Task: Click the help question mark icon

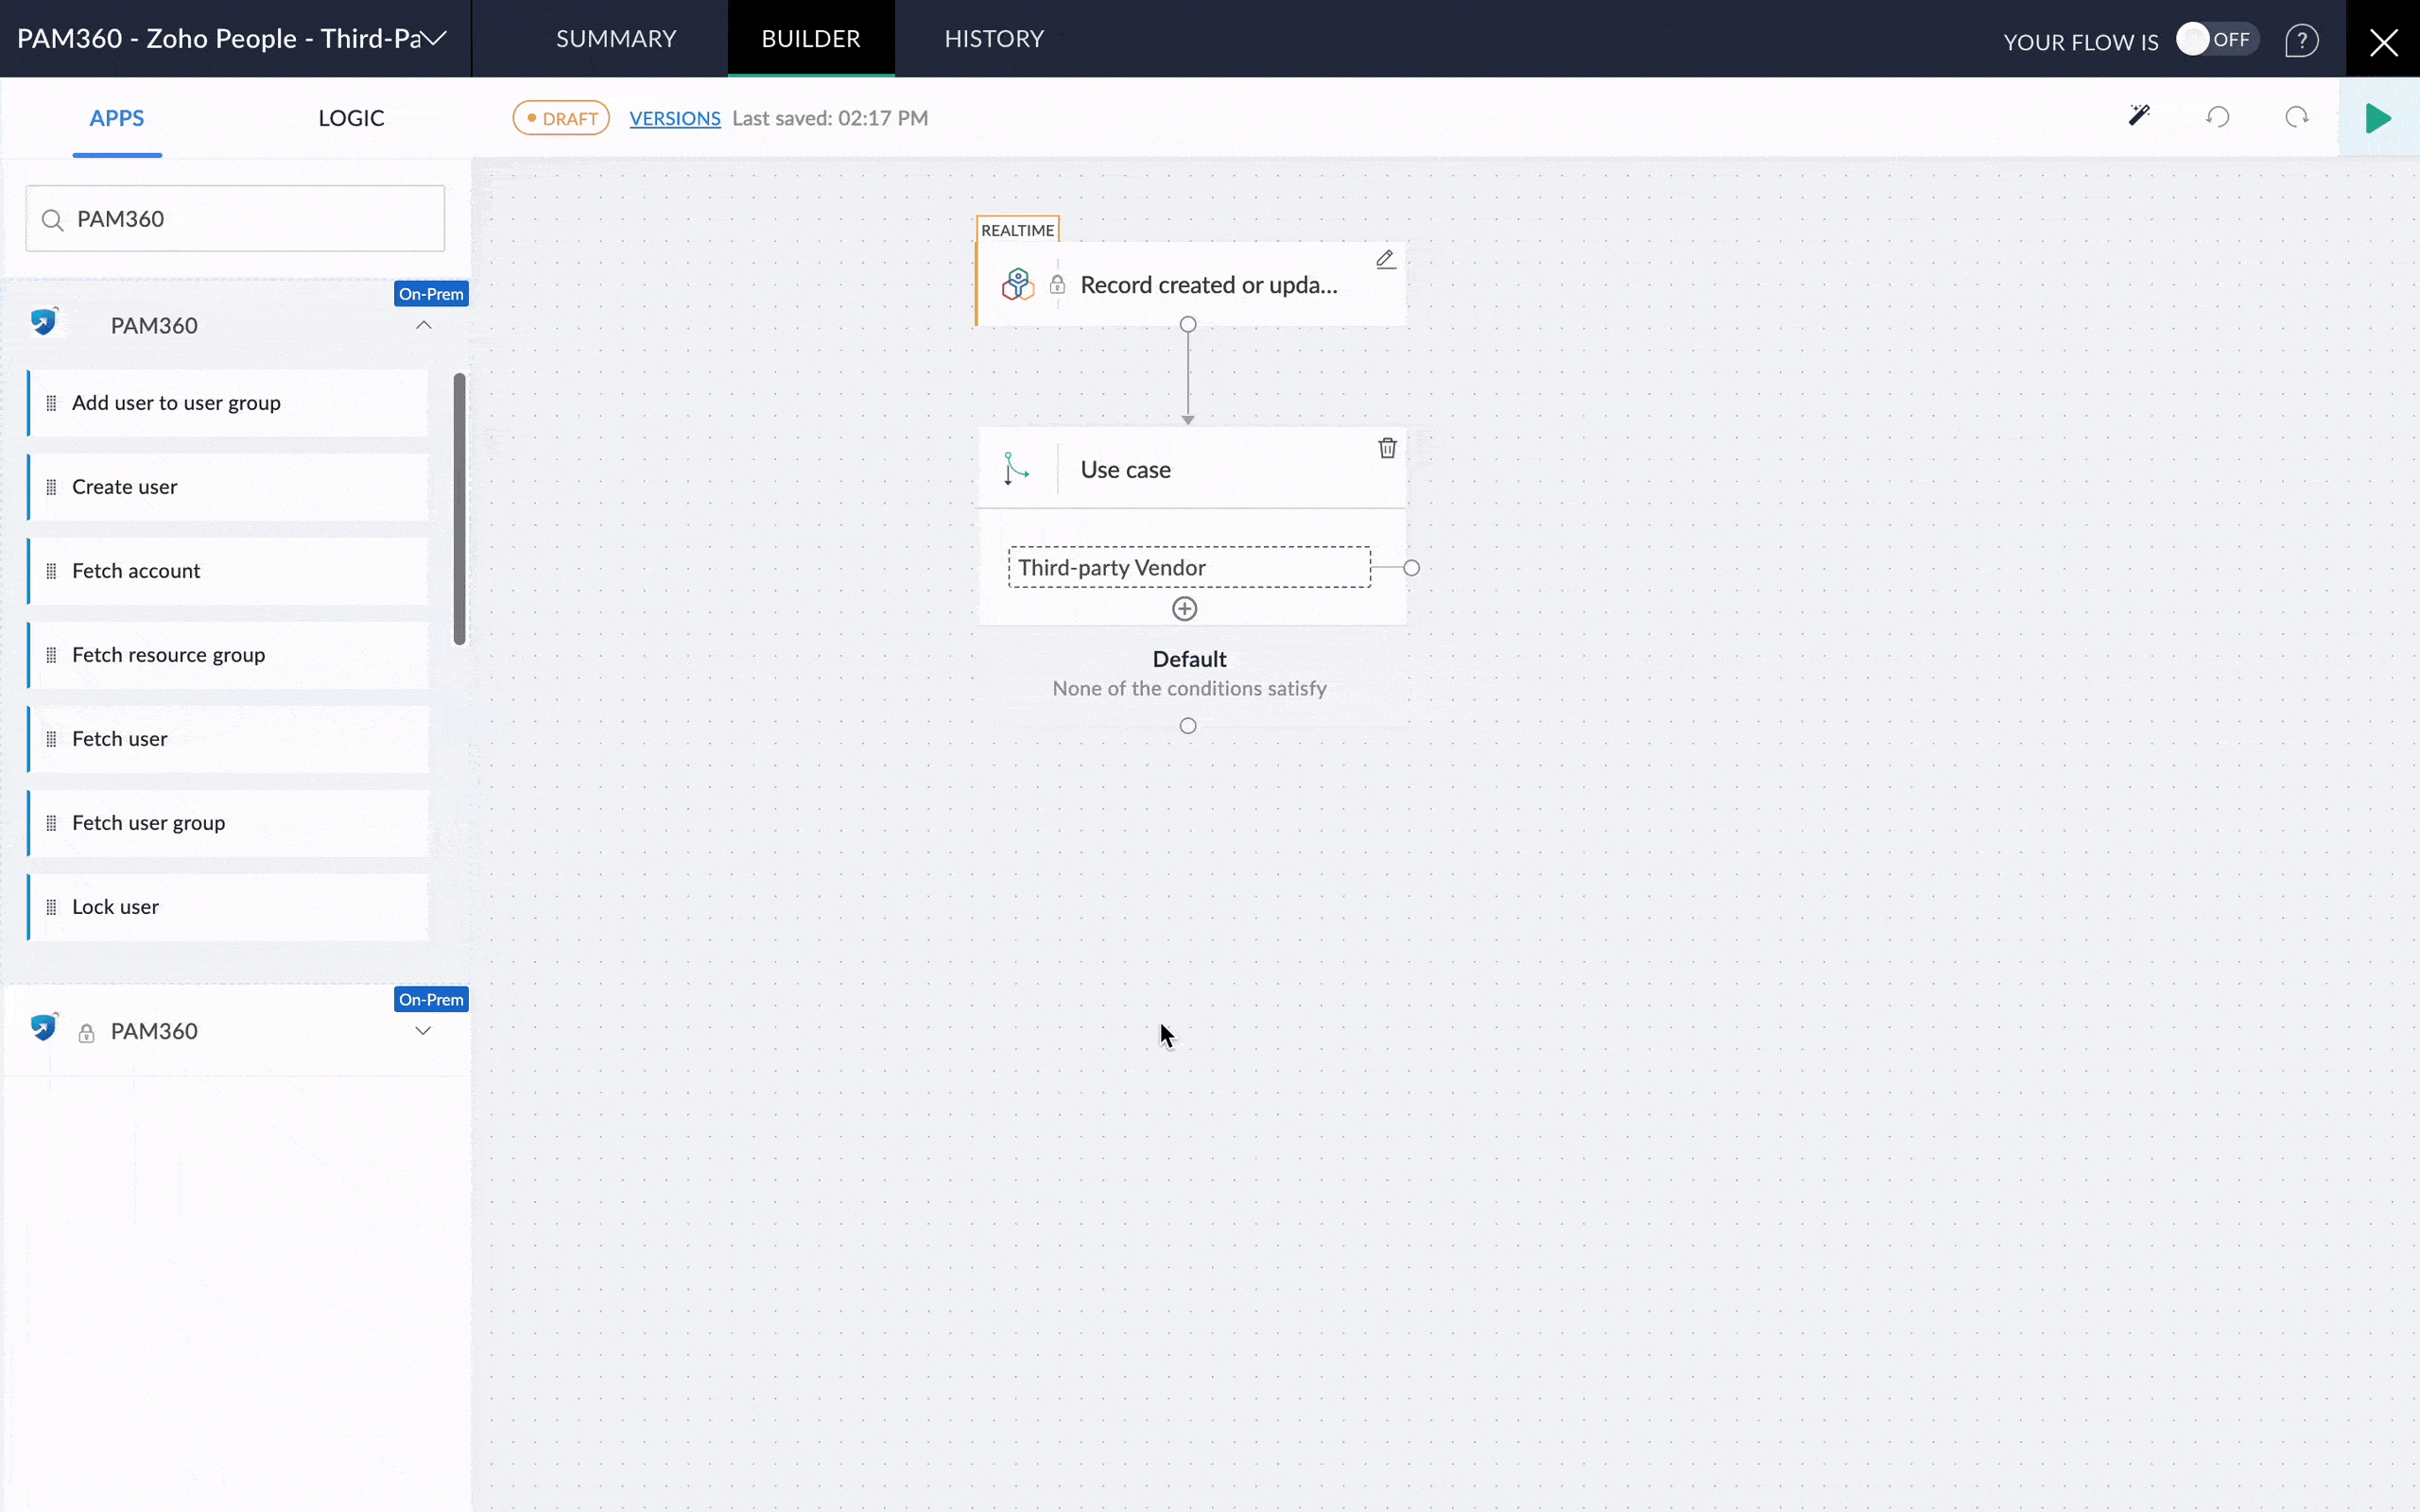Action: pos(2302,40)
